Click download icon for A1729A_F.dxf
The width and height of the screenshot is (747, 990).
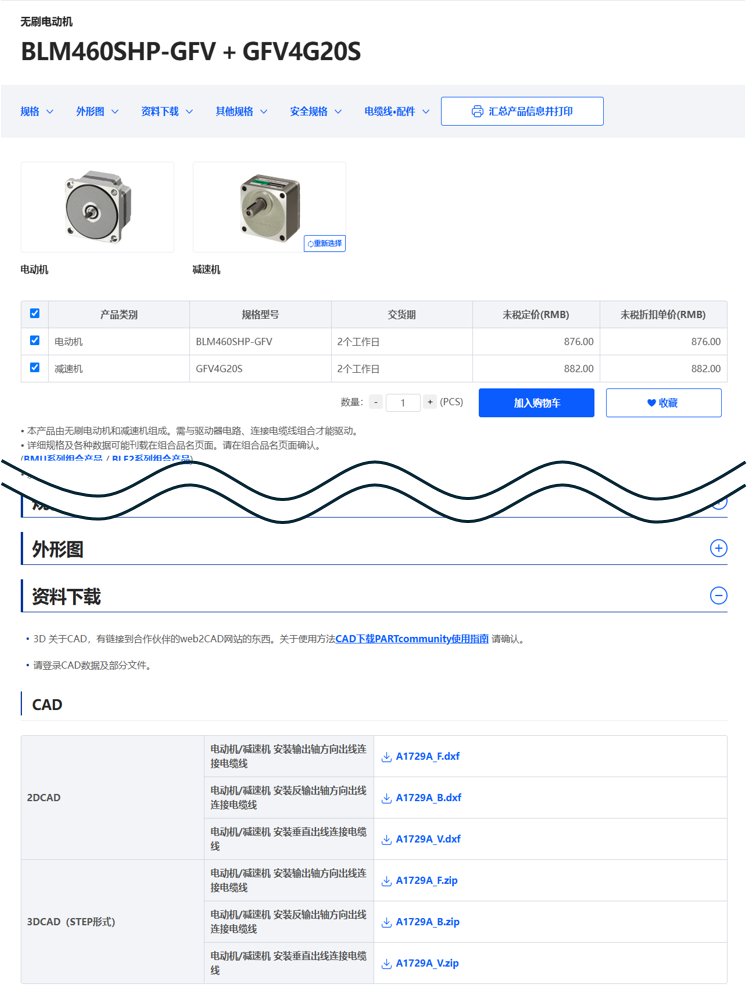pyautogui.click(x=386, y=757)
